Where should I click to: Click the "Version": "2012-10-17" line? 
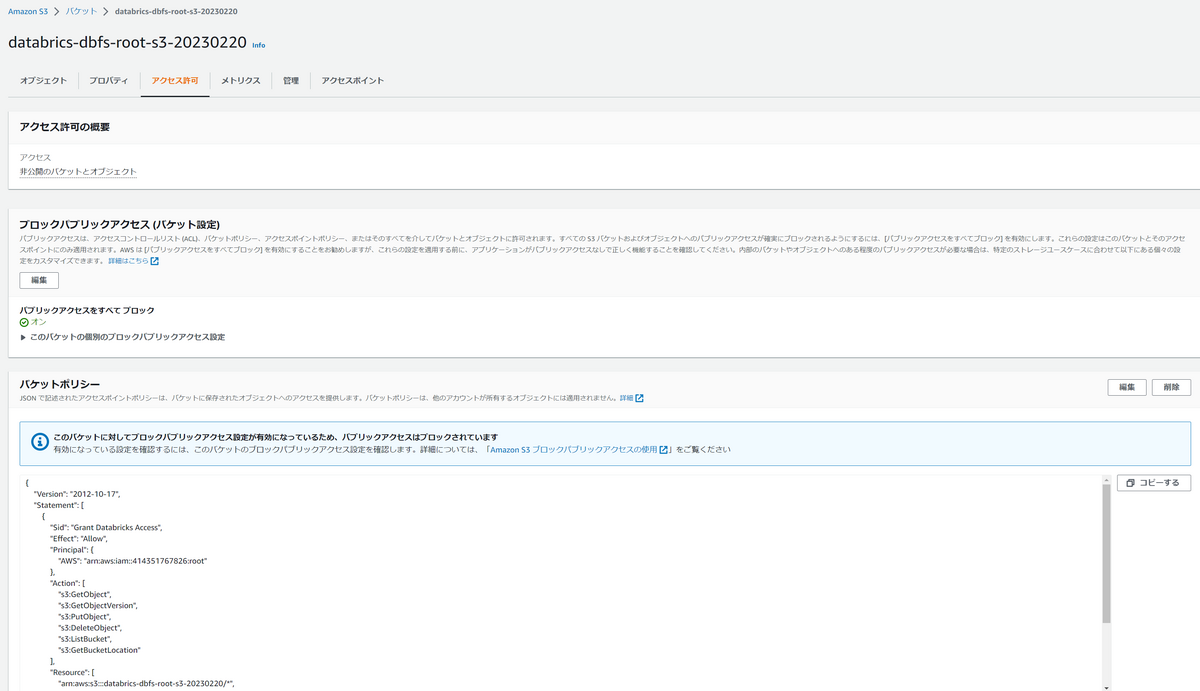(77, 494)
